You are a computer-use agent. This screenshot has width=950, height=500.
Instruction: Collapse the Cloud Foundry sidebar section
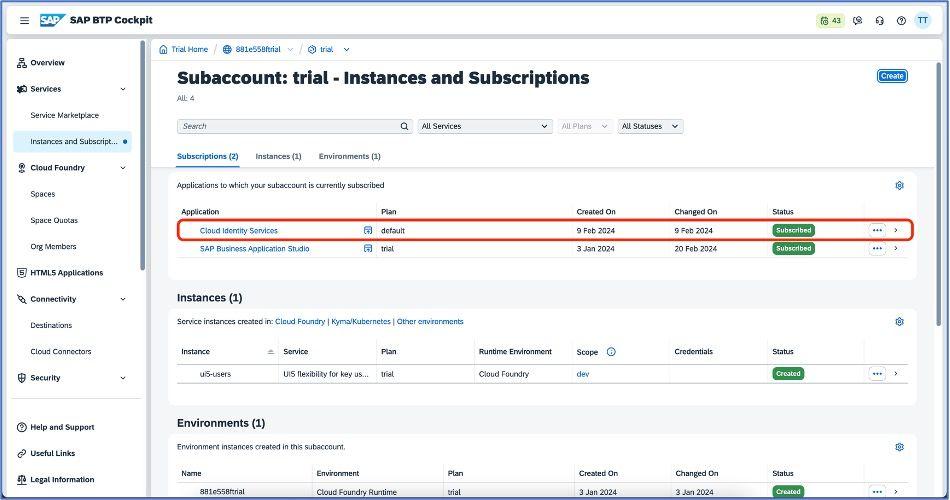pyautogui.click(x=123, y=168)
